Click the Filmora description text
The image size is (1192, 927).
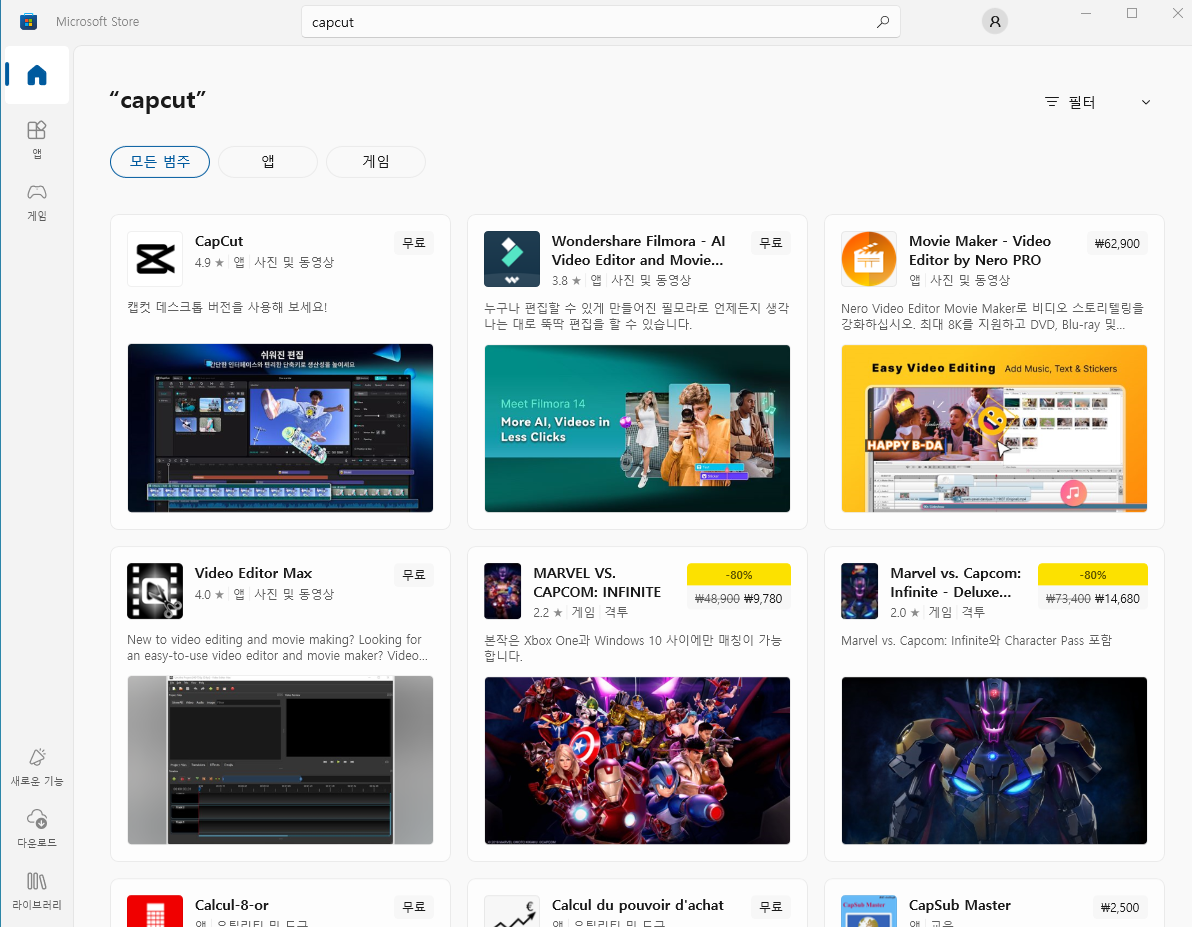(x=637, y=316)
